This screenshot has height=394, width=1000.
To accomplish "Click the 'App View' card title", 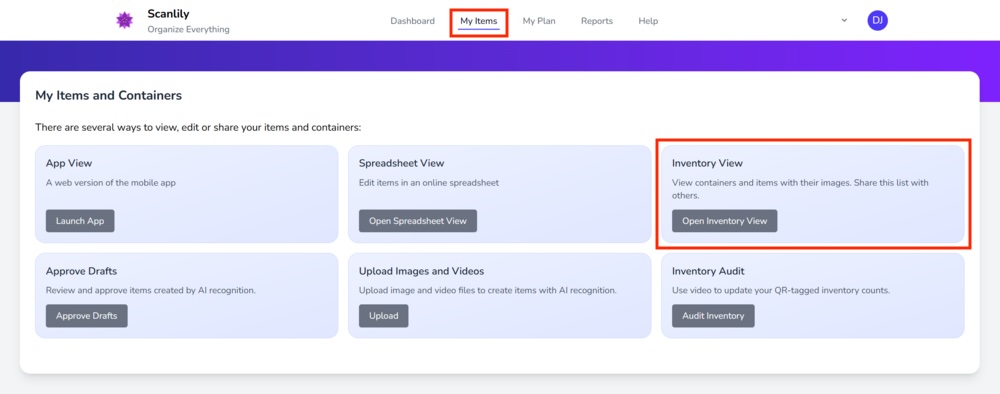I will pyautogui.click(x=69, y=163).
